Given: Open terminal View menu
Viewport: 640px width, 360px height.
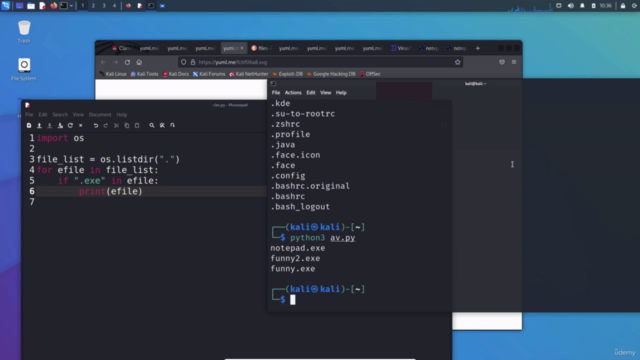Looking at the screenshot, I should pyautogui.click(x=325, y=93).
